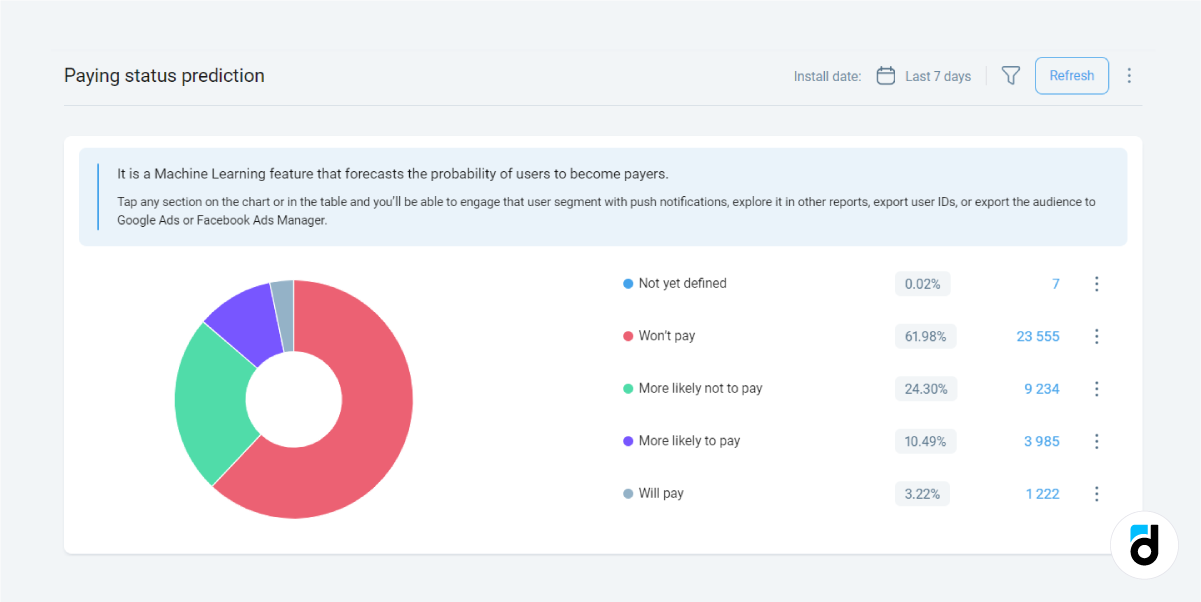Open actions menu for More likely not to pay

pyautogui.click(x=1096, y=388)
